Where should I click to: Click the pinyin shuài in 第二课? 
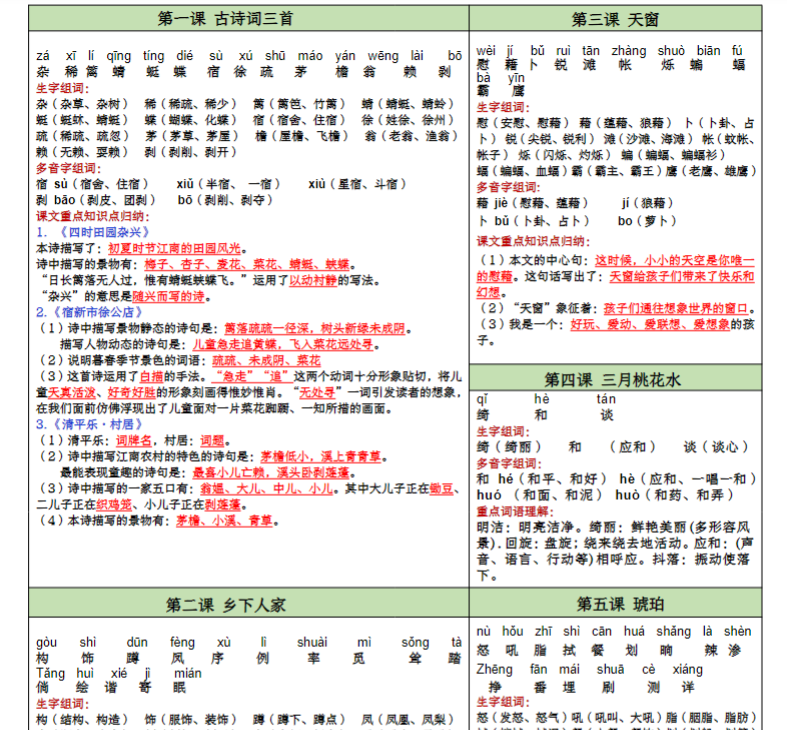[x=312, y=642]
